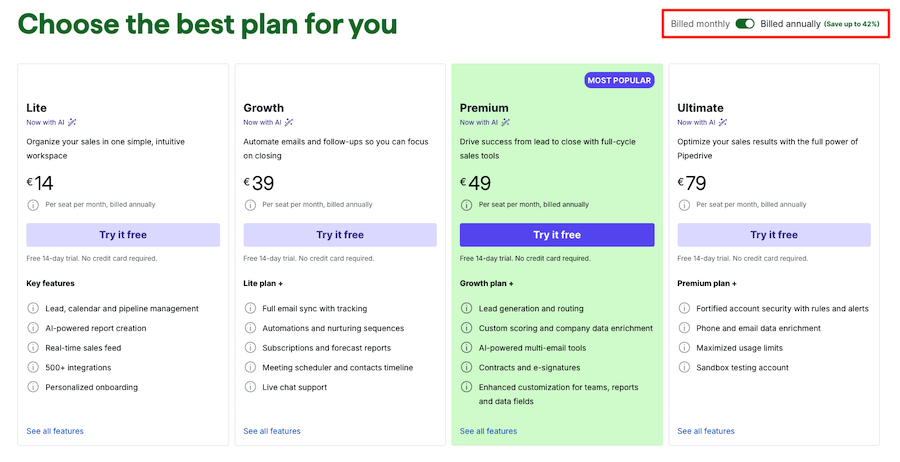Click info icon next to Ultimate price note
Image resolution: width=900 pixels, height=462 pixels.
(684, 205)
